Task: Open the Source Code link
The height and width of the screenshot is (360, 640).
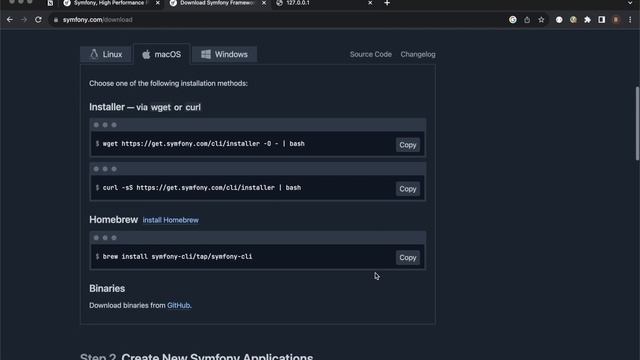Action: click(x=371, y=54)
